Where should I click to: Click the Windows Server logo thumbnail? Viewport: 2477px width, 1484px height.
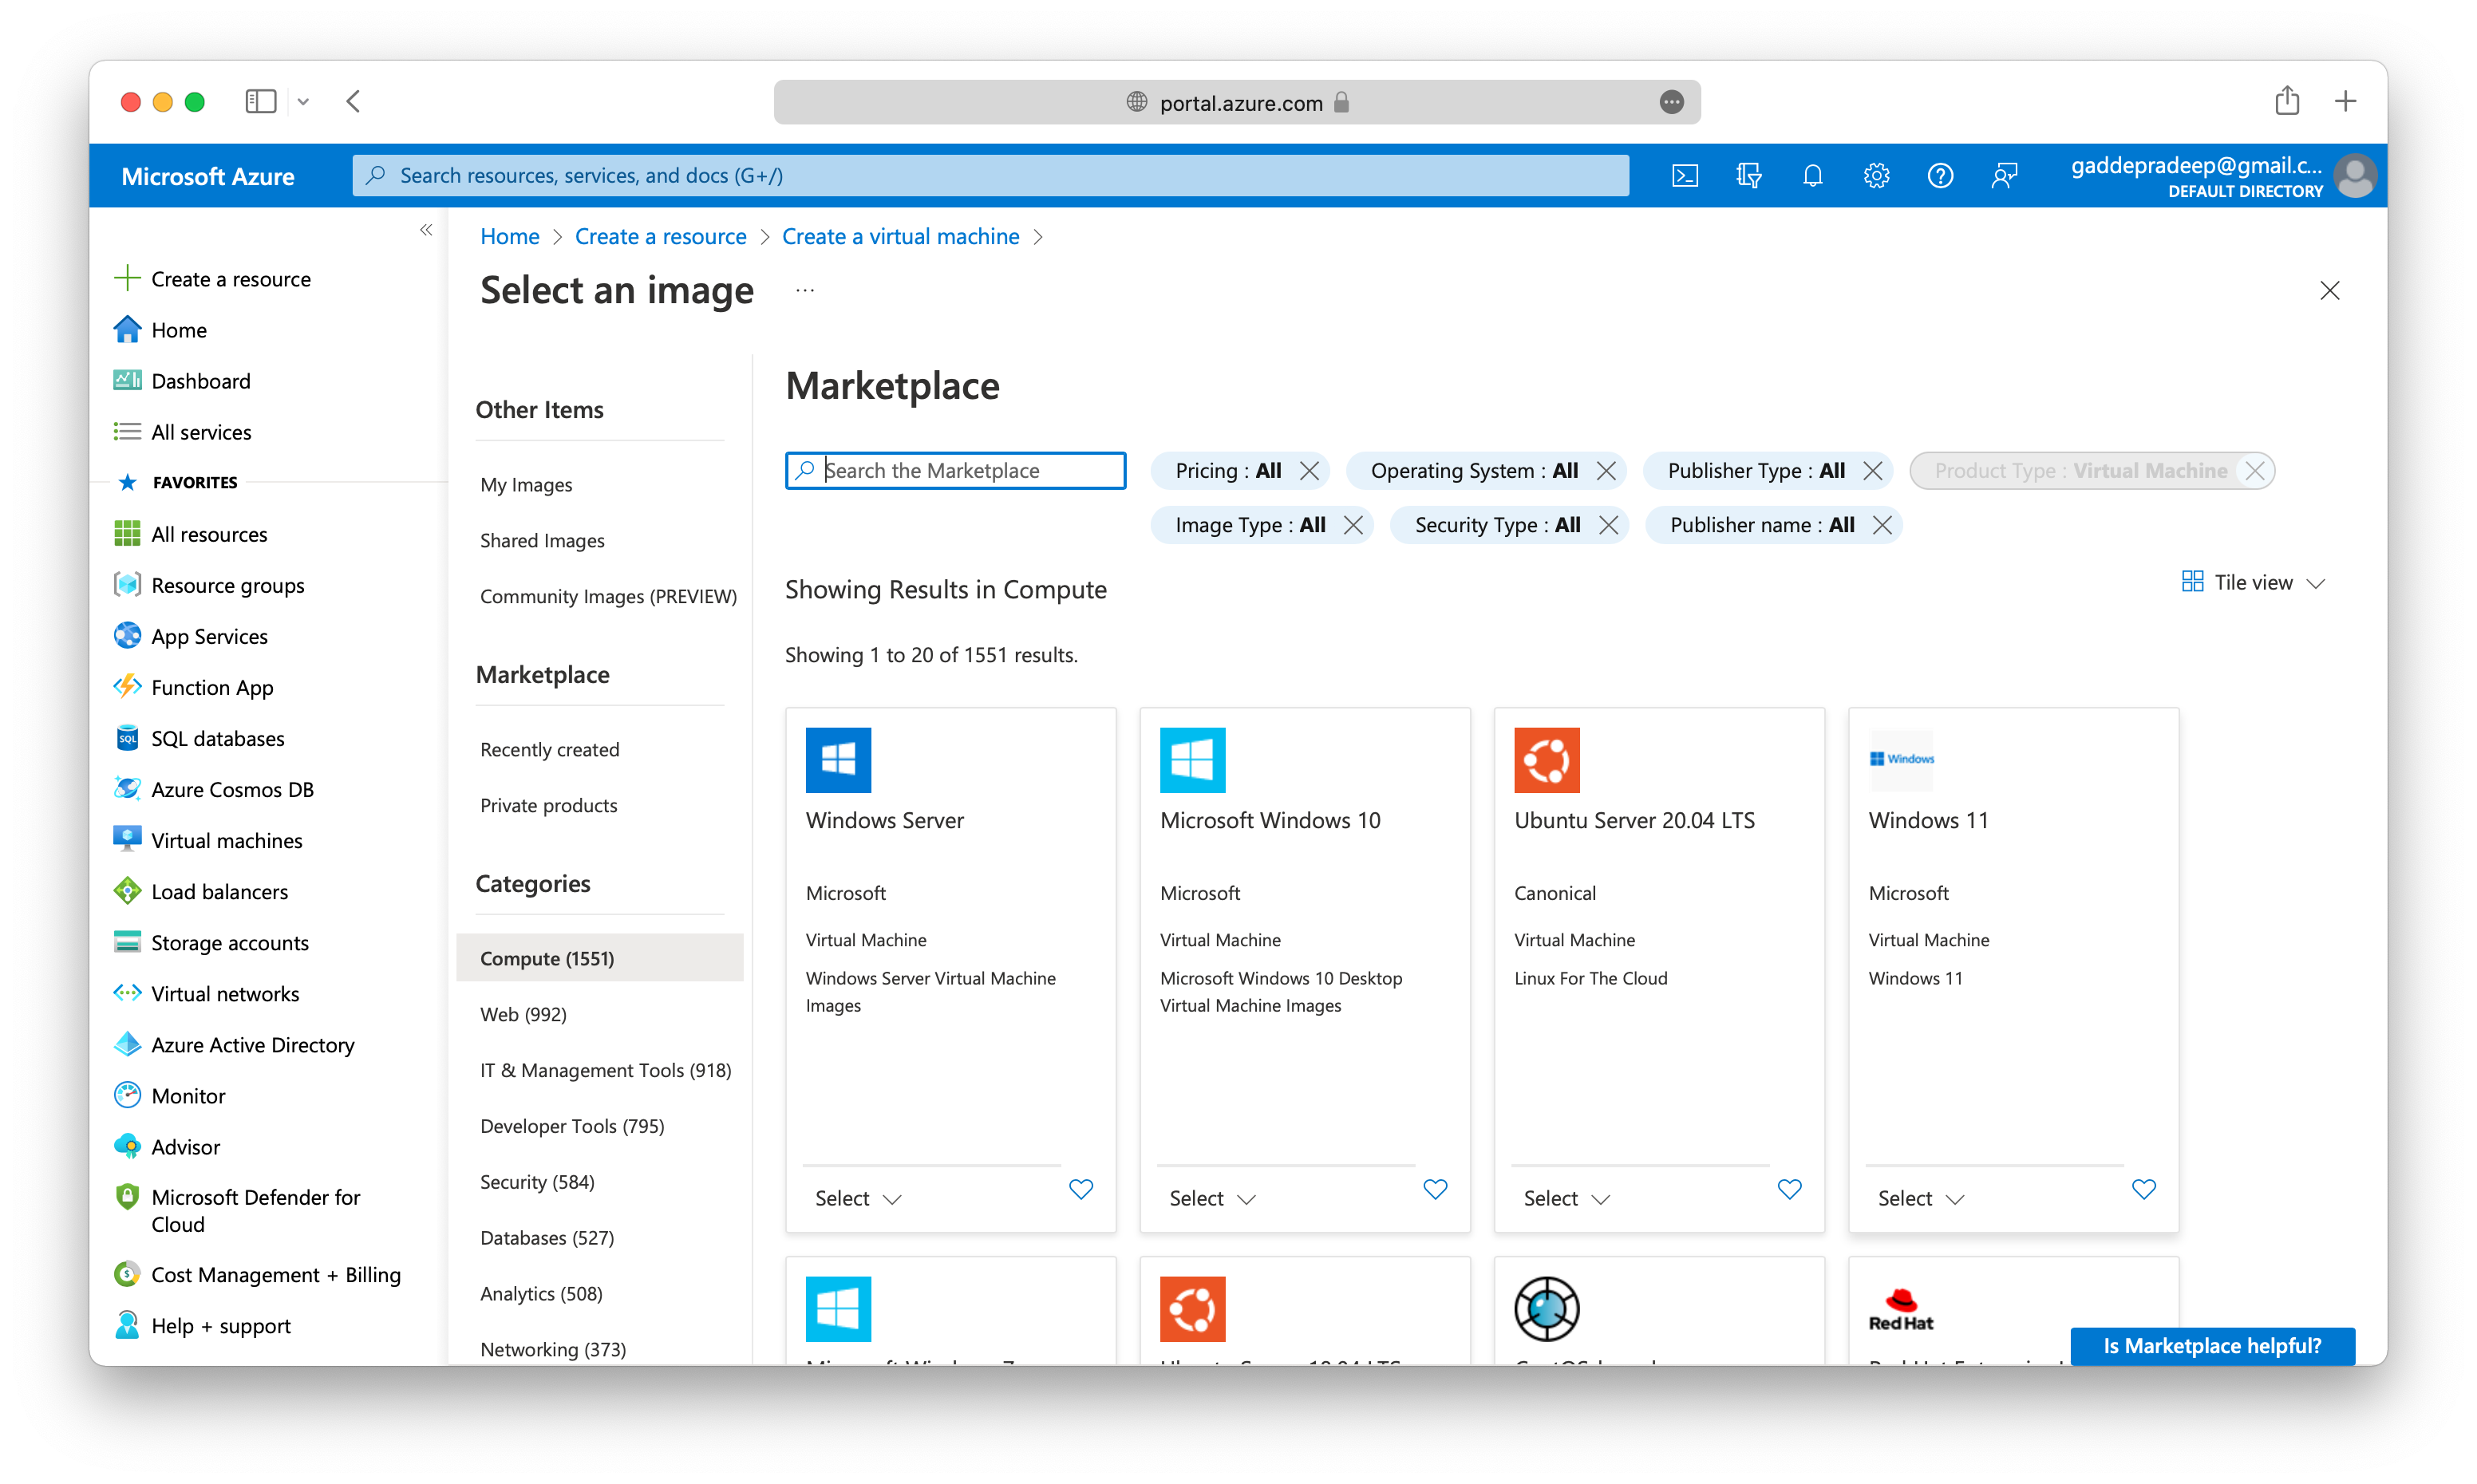[838, 760]
